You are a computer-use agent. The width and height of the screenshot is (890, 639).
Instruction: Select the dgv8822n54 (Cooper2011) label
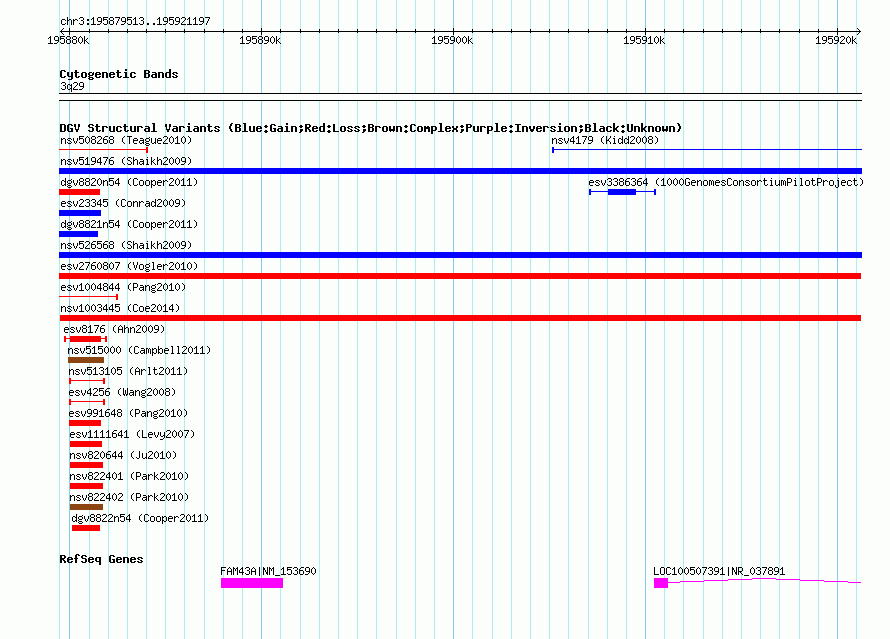click(x=140, y=518)
